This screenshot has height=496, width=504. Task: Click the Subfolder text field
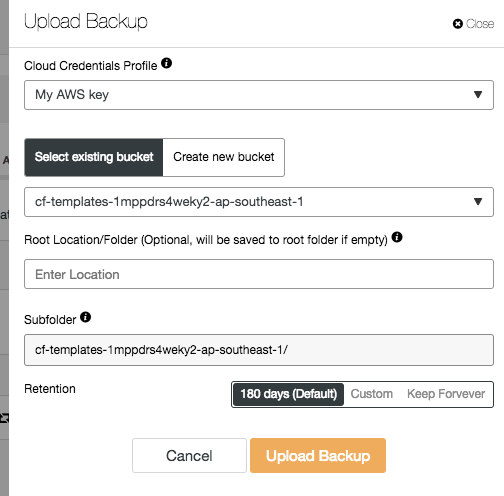point(259,350)
